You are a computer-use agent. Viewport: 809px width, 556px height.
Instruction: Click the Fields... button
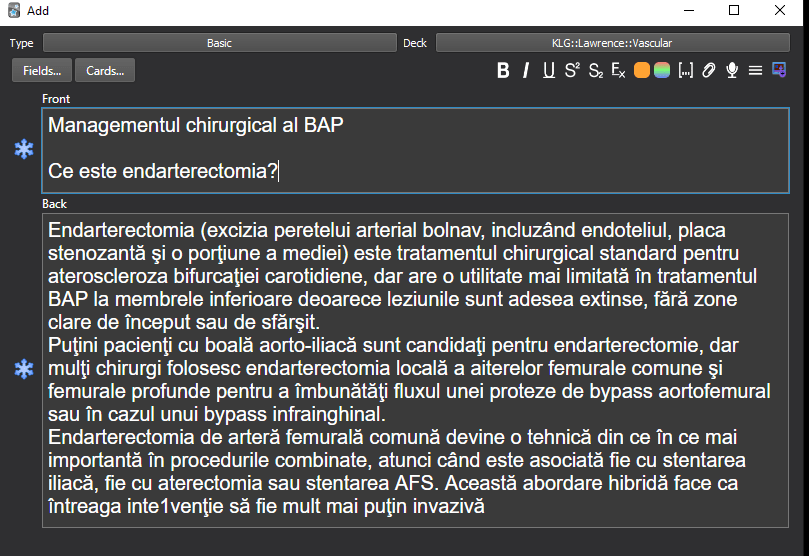(42, 70)
